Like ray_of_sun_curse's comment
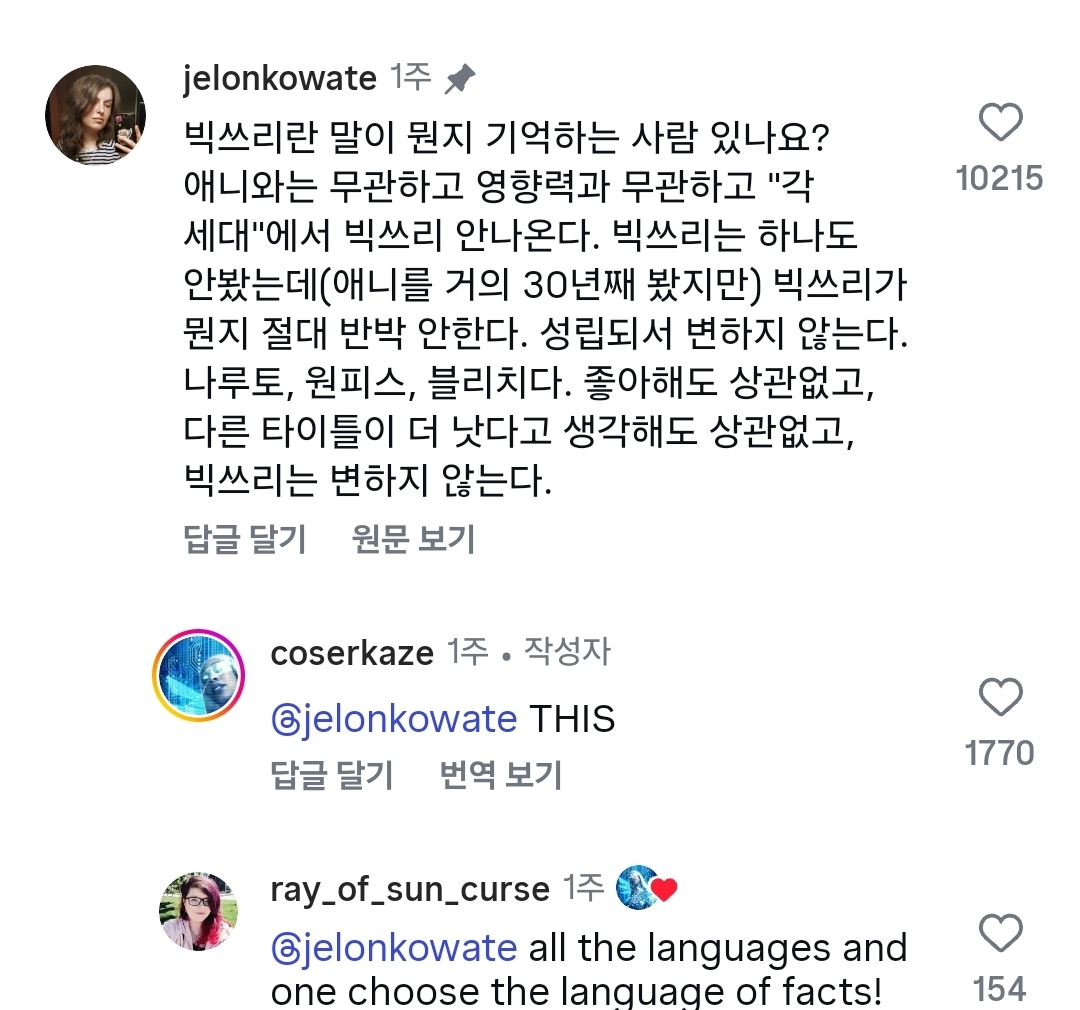This screenshot has height=1010, width=1080. [x=999, y=934]
